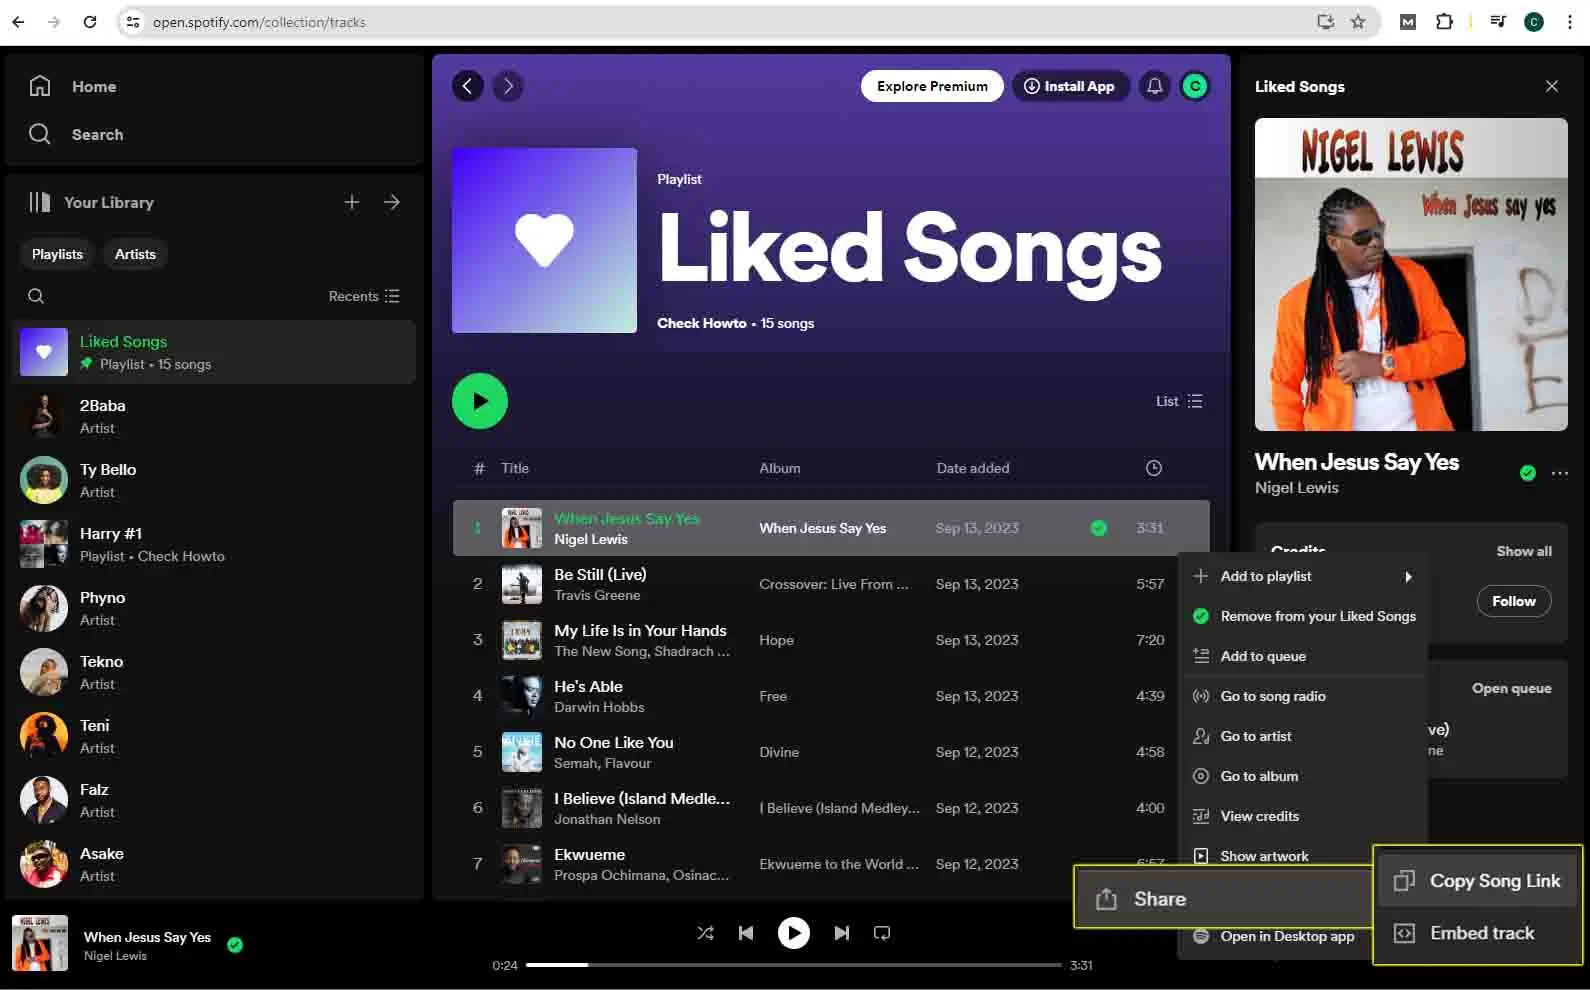Reload page with browser refresh icon
Screen dimensions: 1590x990
(90, 21)
